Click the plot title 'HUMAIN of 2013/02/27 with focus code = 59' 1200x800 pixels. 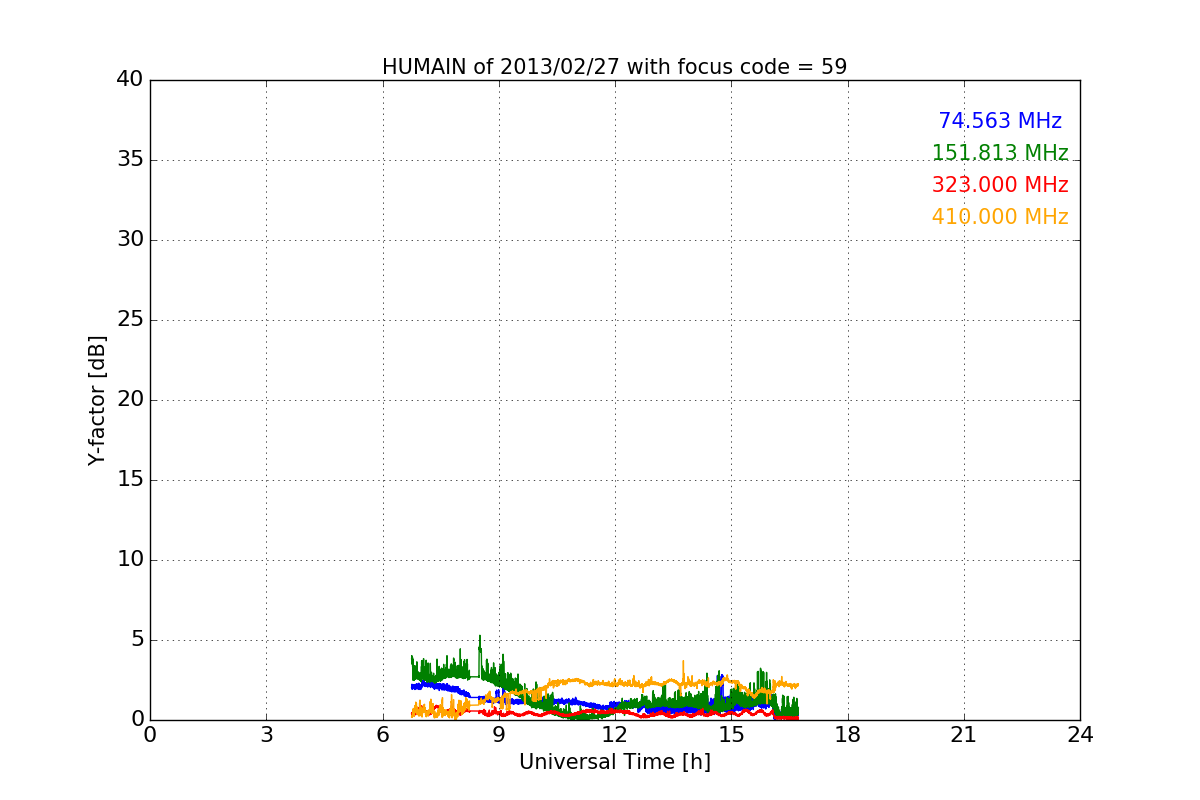[x=614, y=67]
